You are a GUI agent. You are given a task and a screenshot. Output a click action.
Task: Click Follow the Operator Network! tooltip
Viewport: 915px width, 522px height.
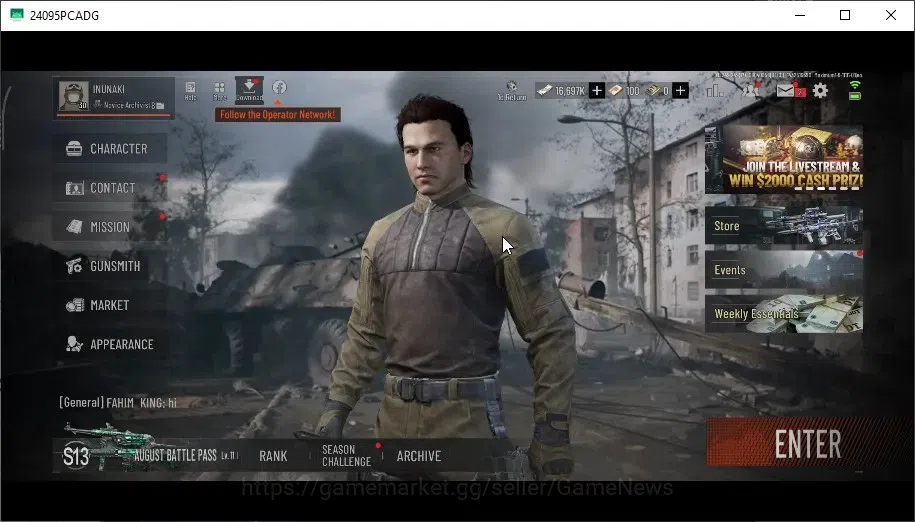[278, 115]
